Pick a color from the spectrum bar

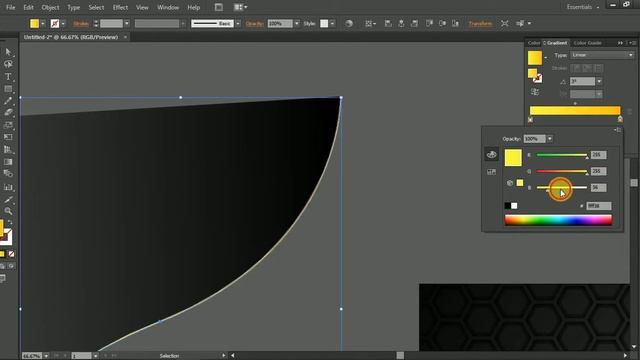click(x=558, y=220)
